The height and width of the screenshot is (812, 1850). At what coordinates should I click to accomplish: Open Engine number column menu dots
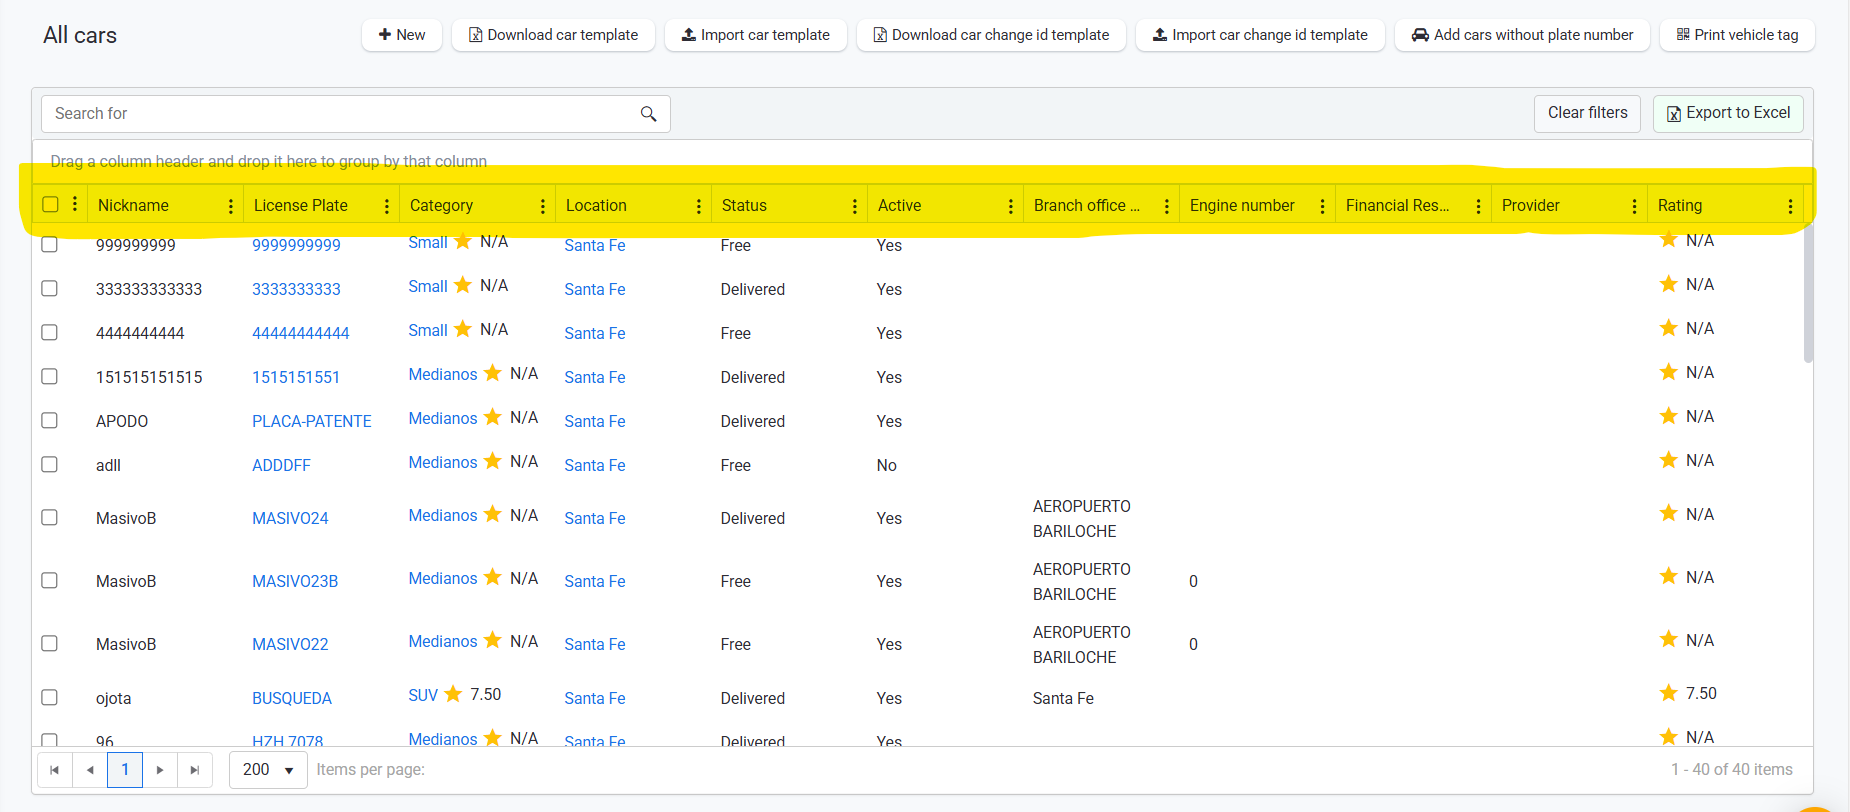[x=1323, y=206]
